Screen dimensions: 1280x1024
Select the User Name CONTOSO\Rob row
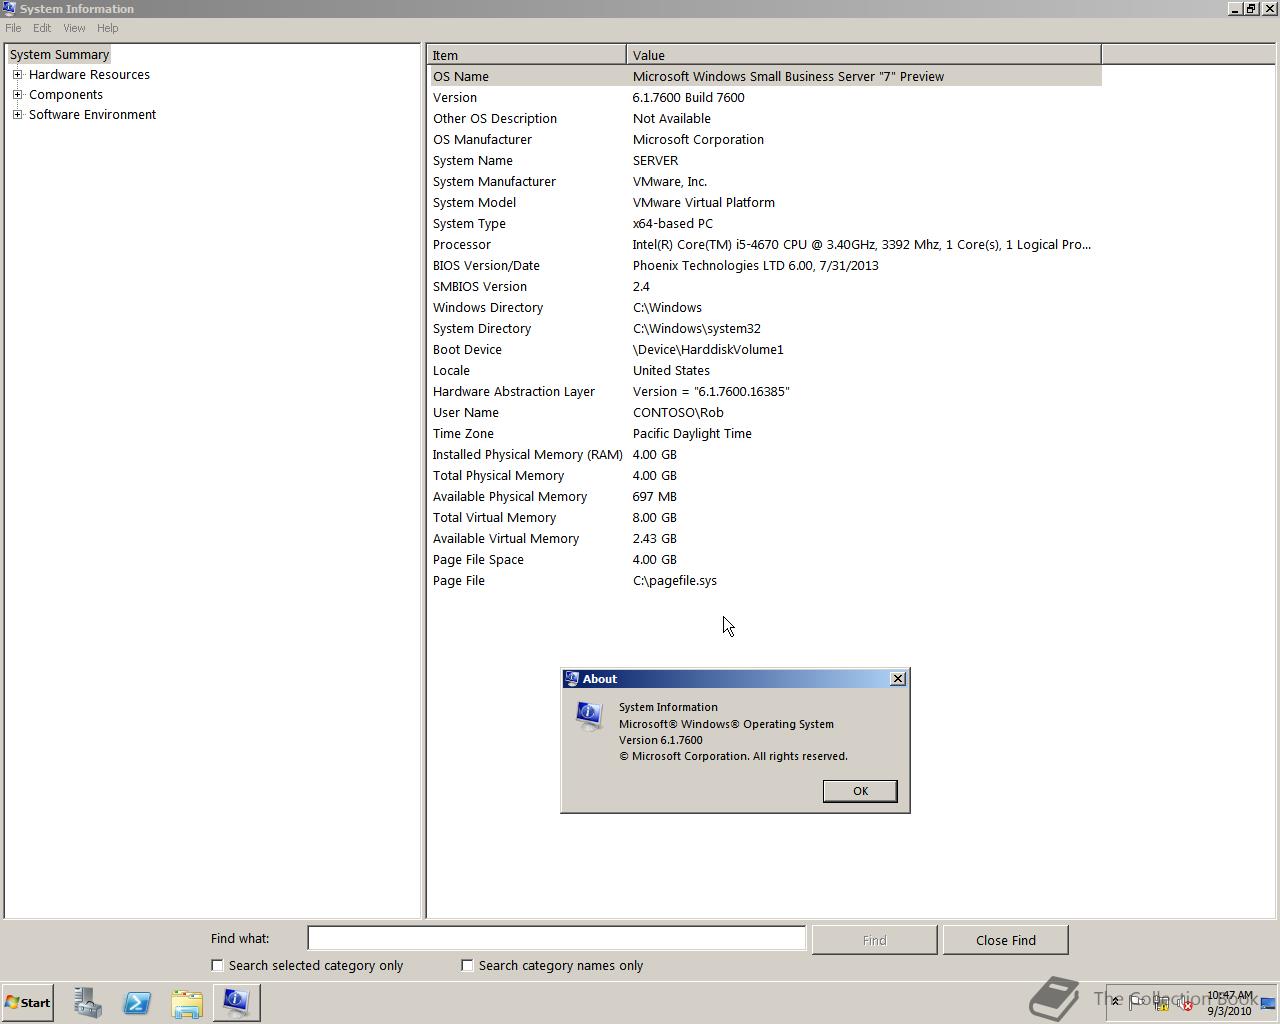(765, 412)
